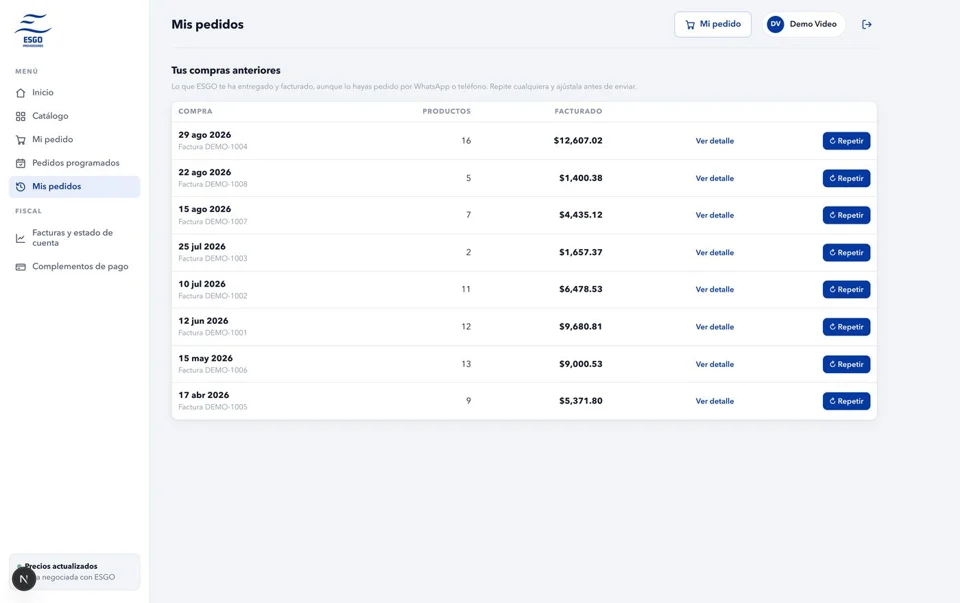Click the amount $12,607.02
960x603 pixels.
(x=578, y=141)
